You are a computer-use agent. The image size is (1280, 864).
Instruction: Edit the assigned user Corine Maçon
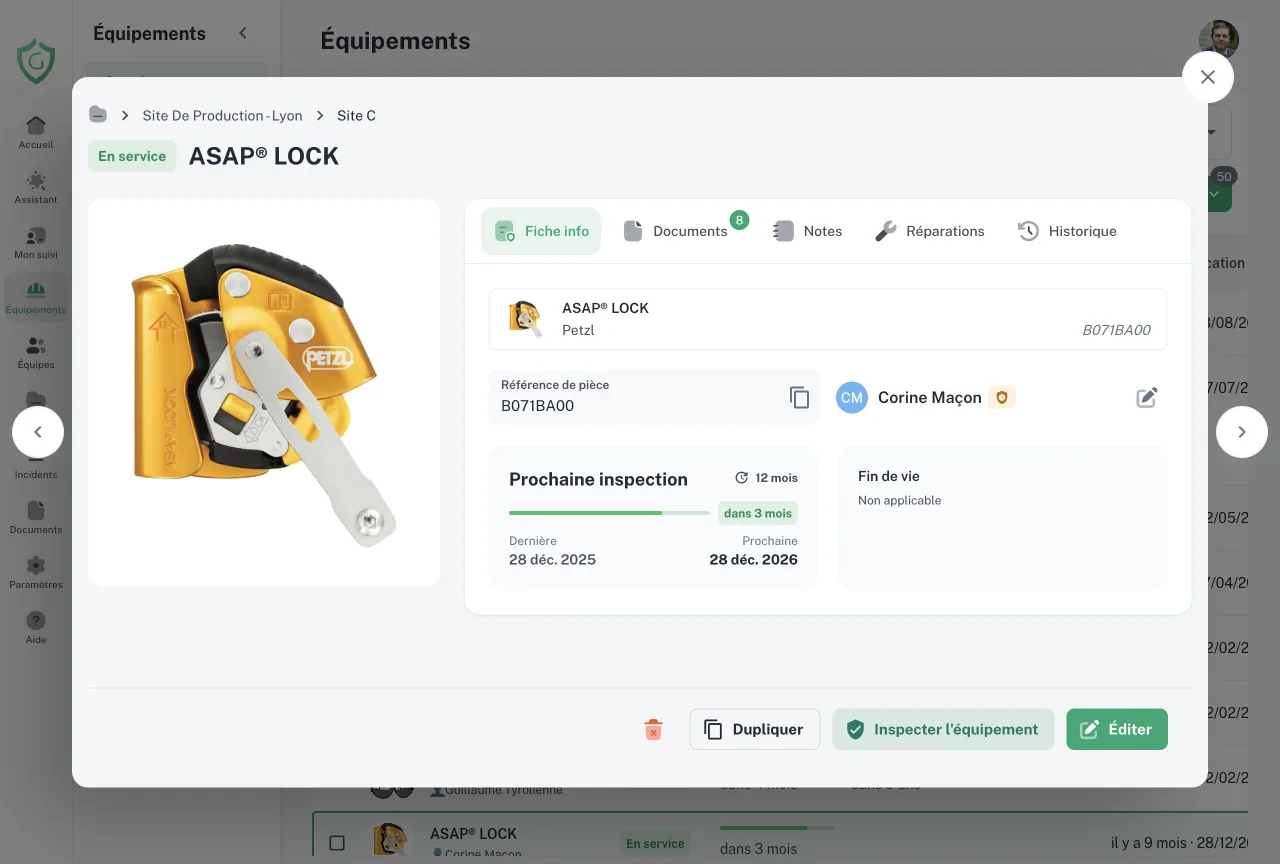[1147, 397]
